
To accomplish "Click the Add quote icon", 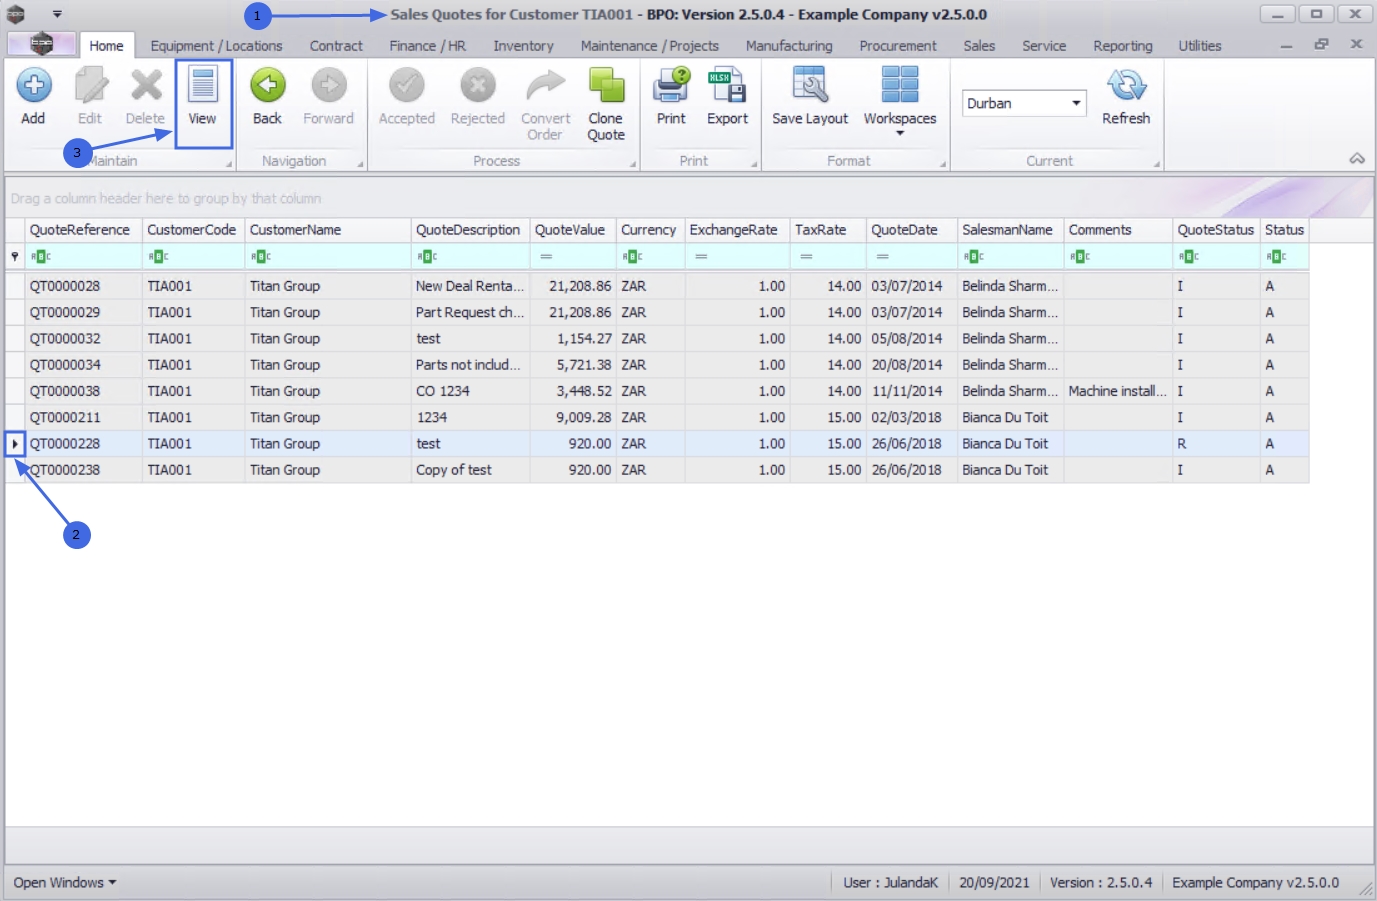I will pos(33,86).
